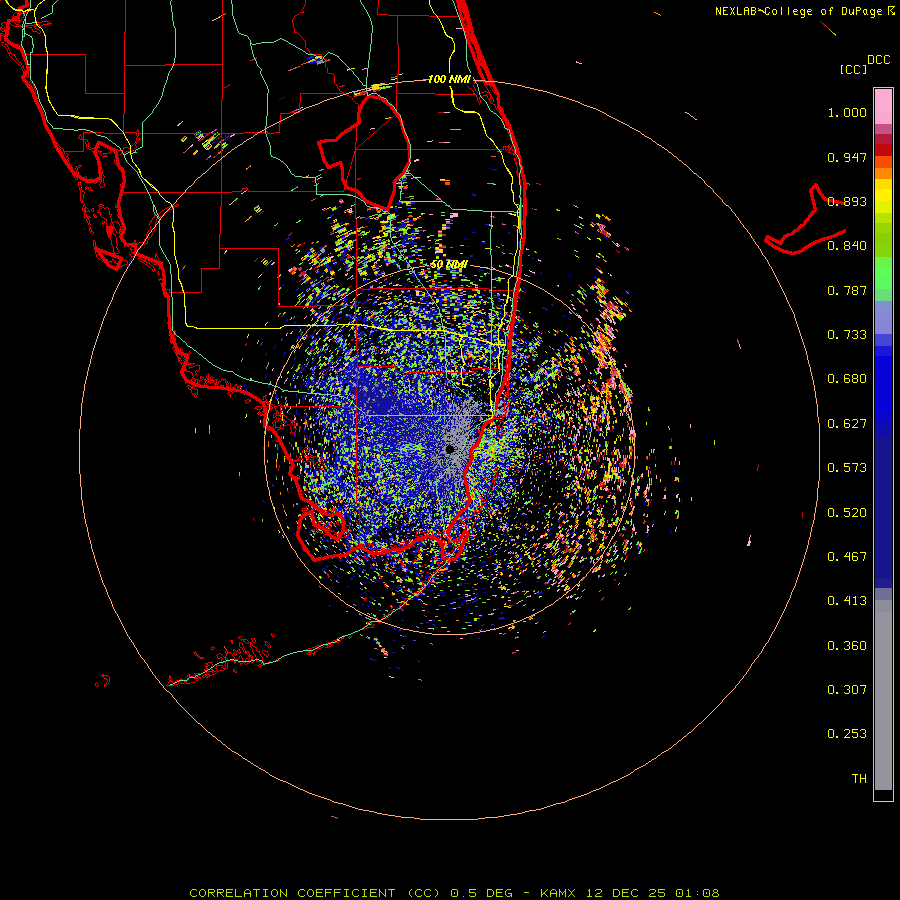Image resolution: width=900 pixels, height=900 pixels.
Task: Click the NEXLAB-College of DuPage credit text
Action: pyautogui.click(x=798, y=11)
